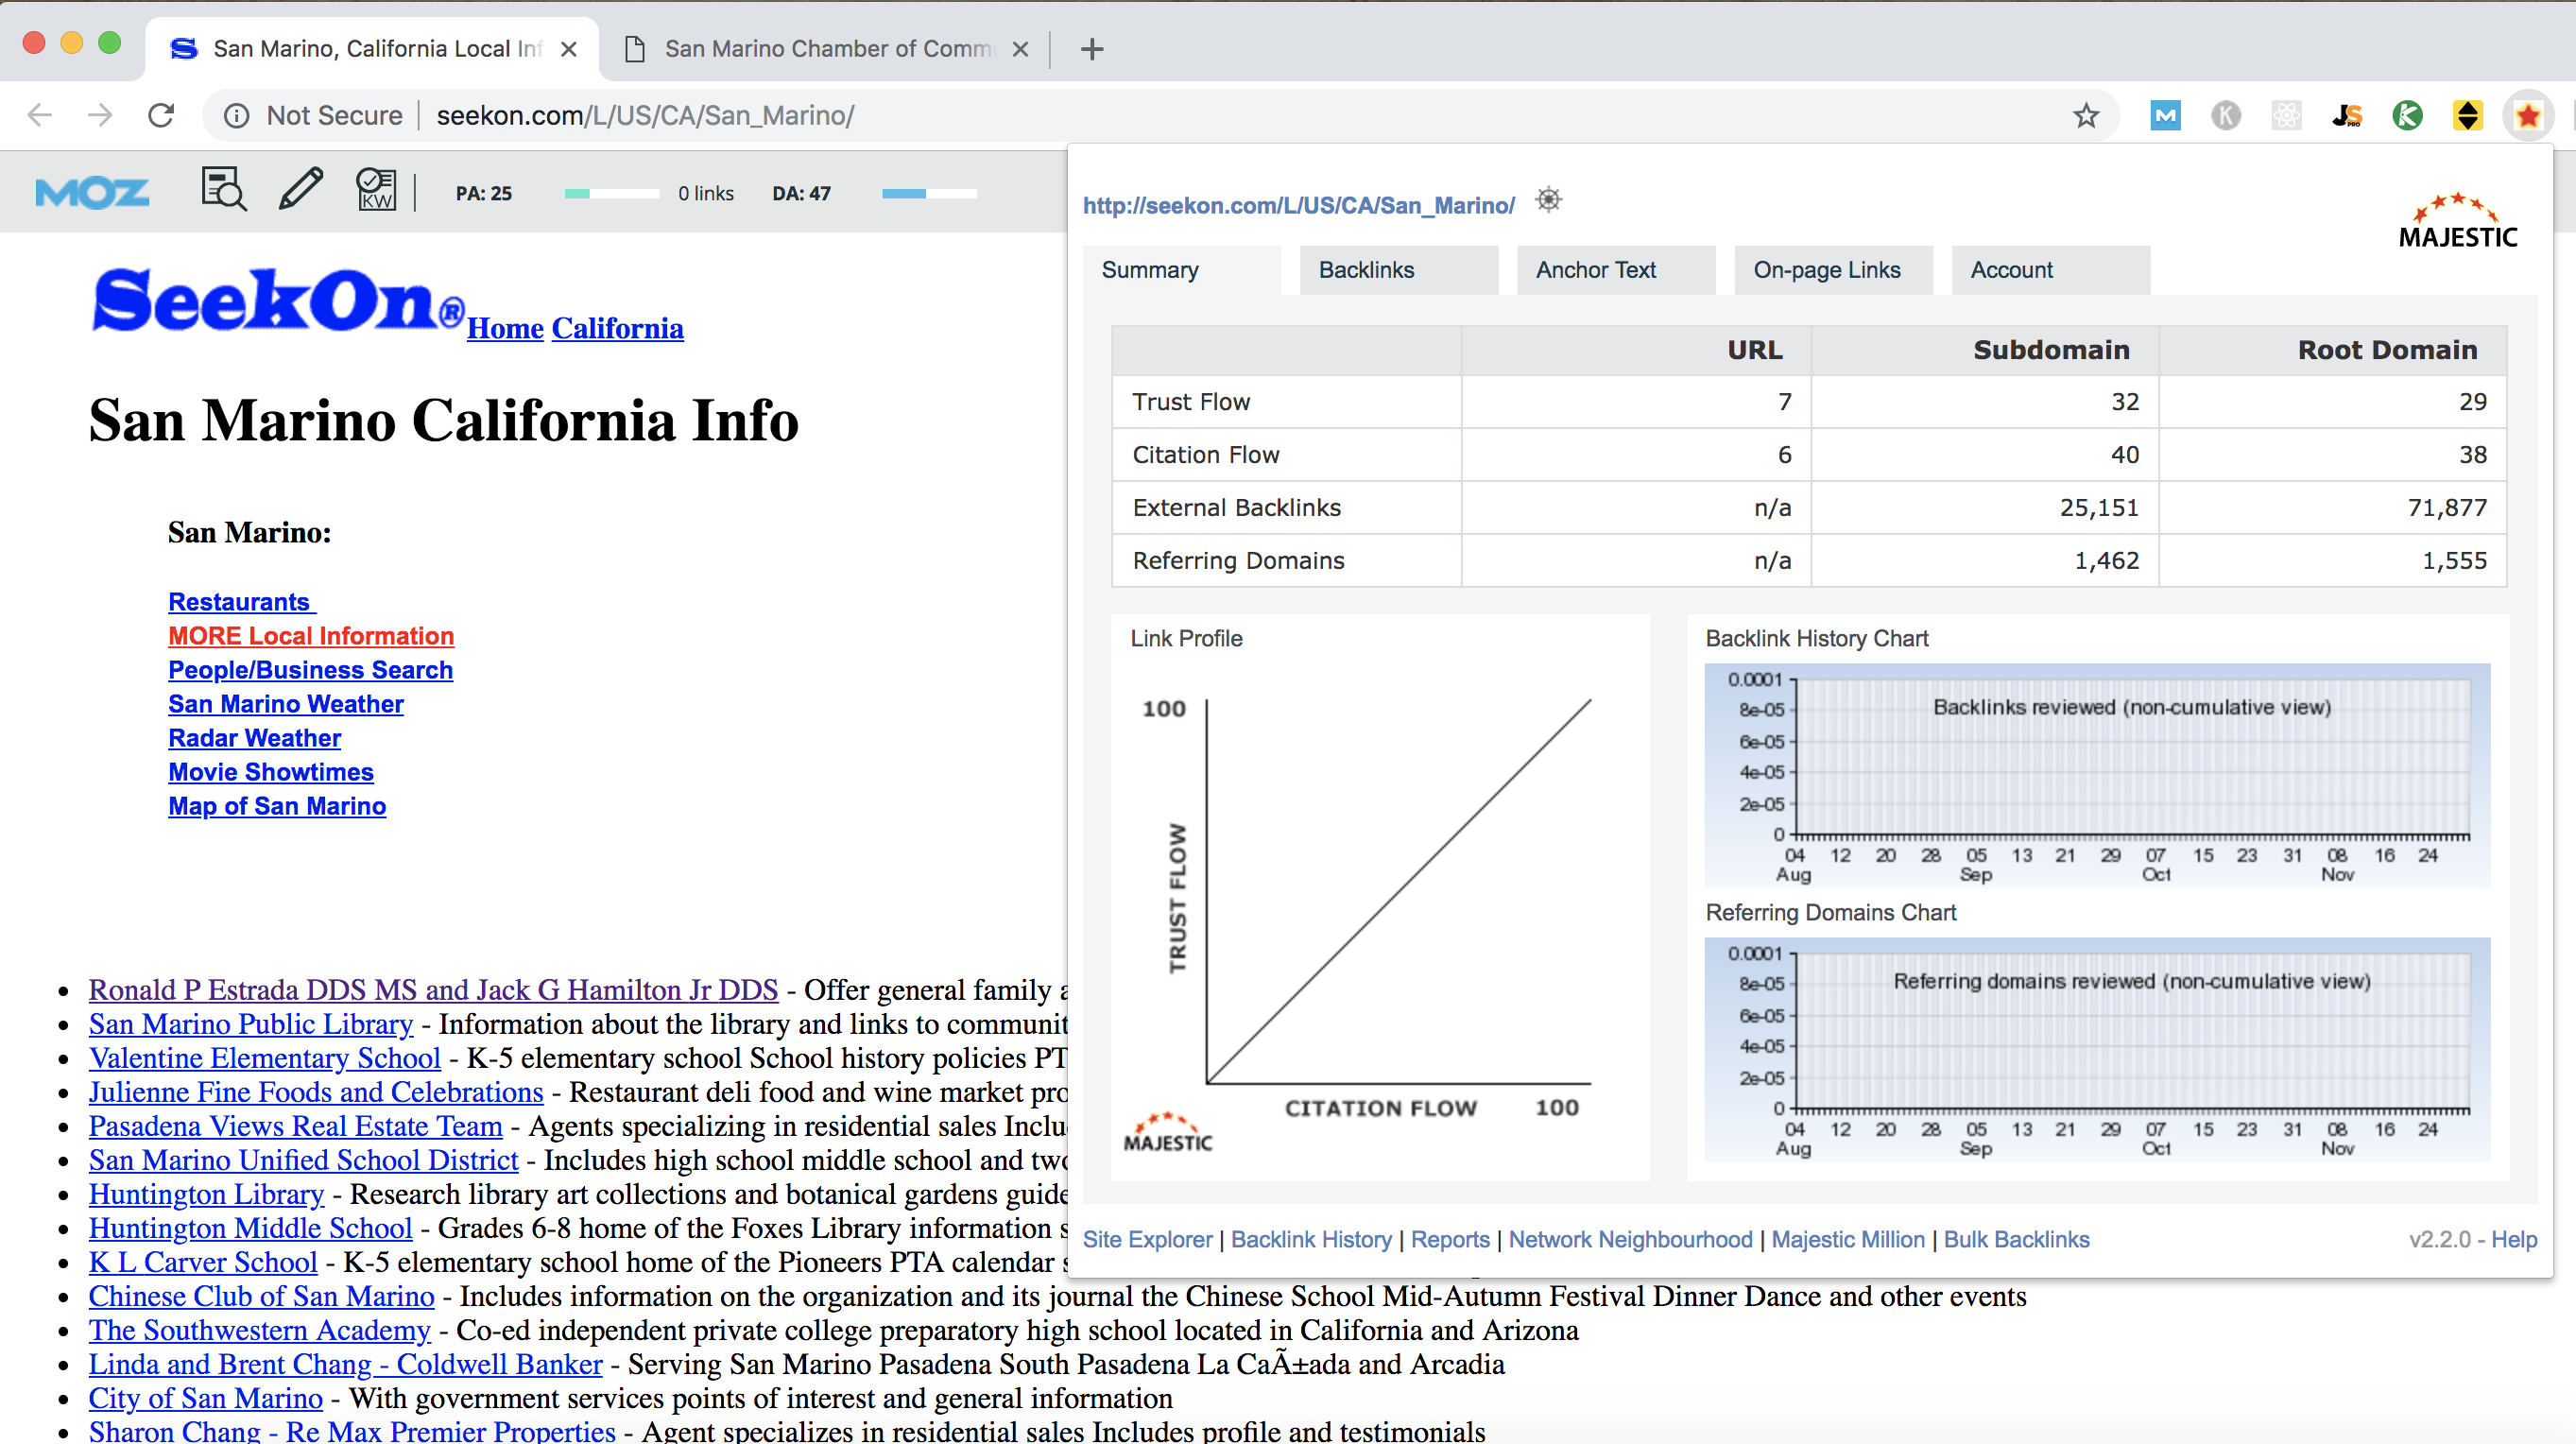The width and height of the screenshot is (2576, 1444).
Task: Open San Marino Weather link
Action: (286, 704)
